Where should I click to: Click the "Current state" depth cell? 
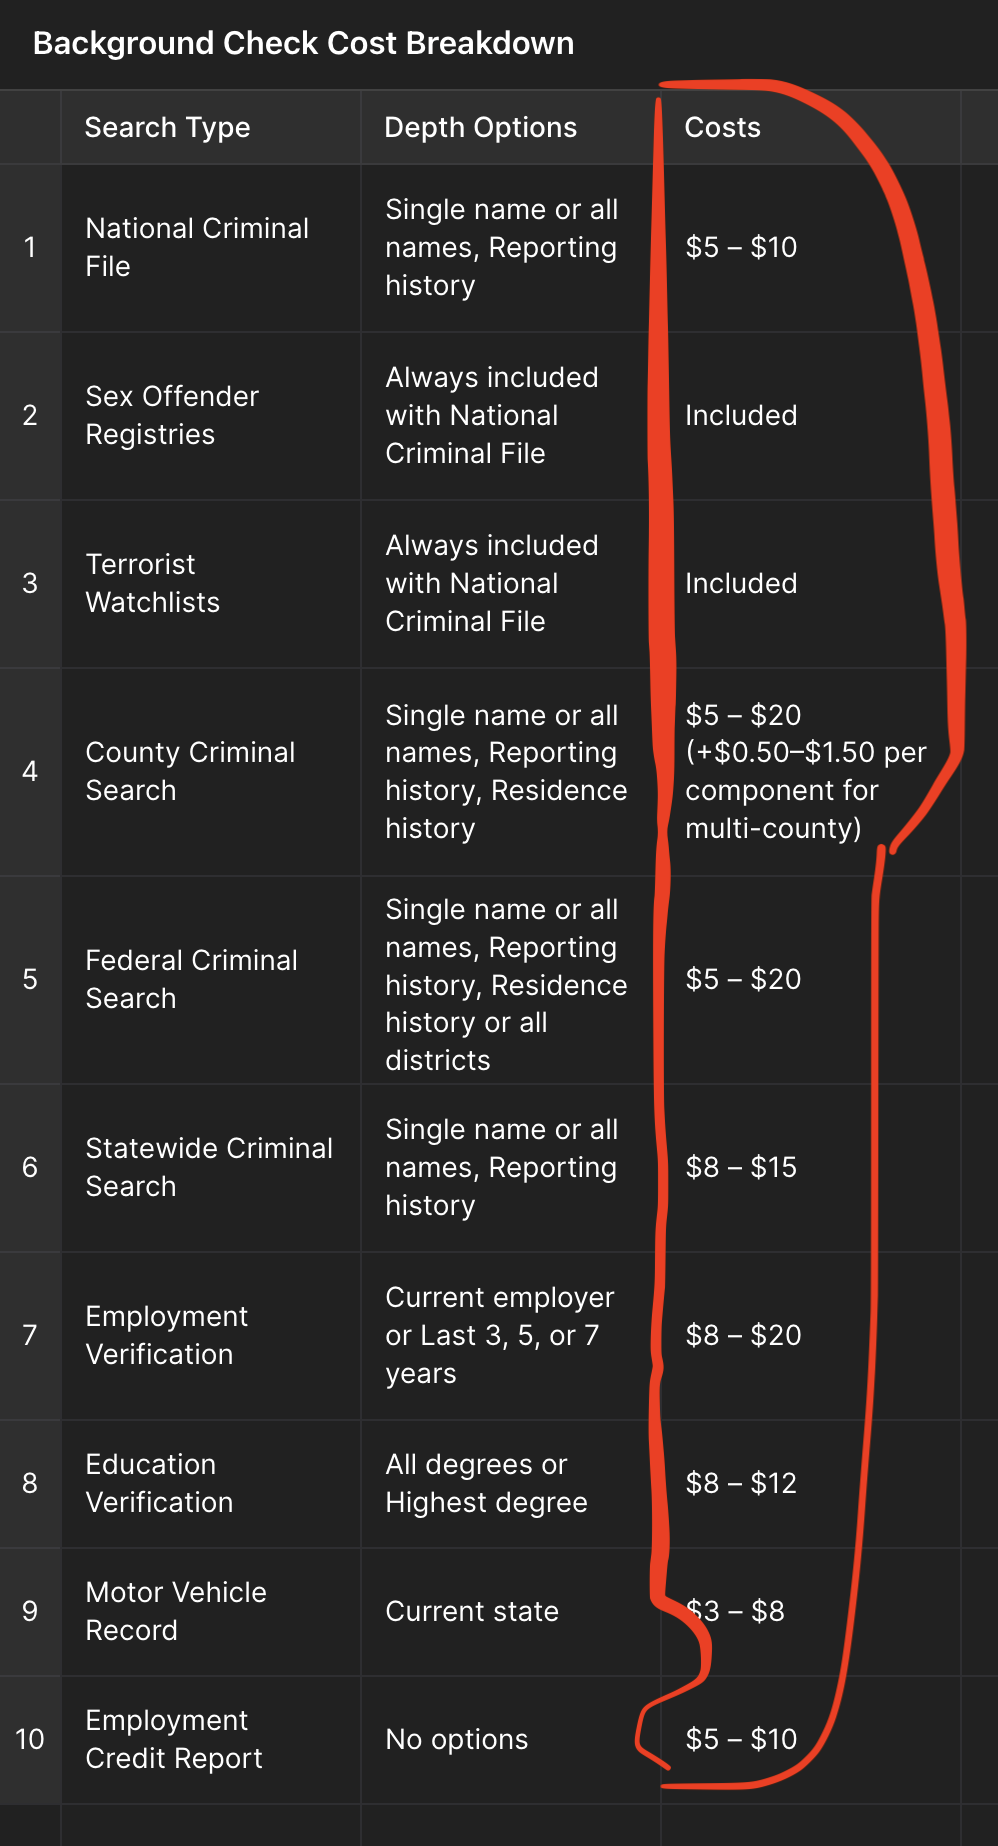click(x=472, y=1612)
